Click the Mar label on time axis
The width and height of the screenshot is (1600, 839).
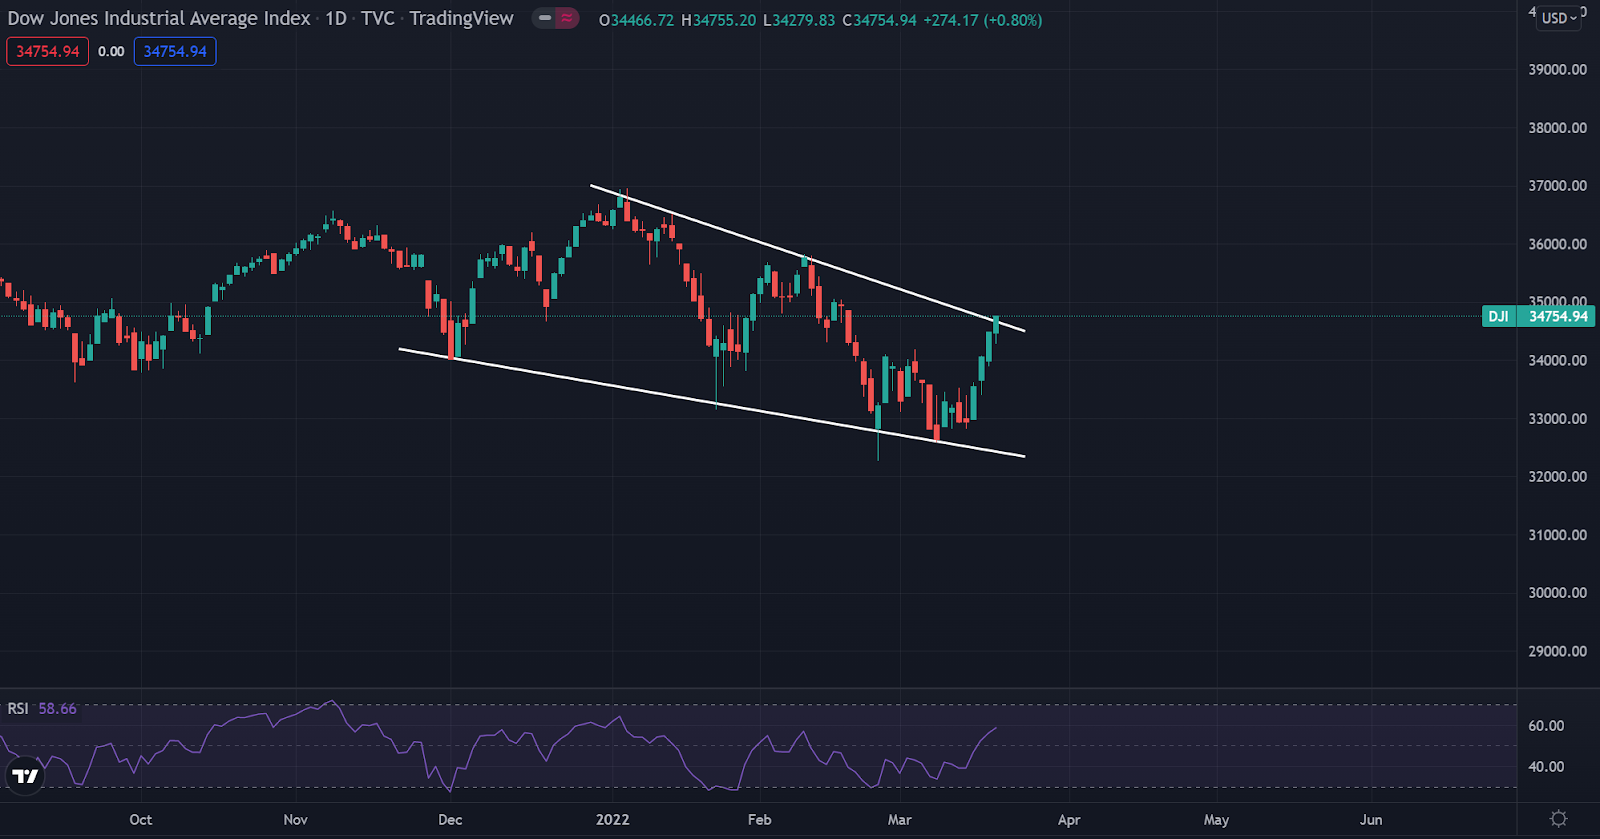(x=900, y=820)
